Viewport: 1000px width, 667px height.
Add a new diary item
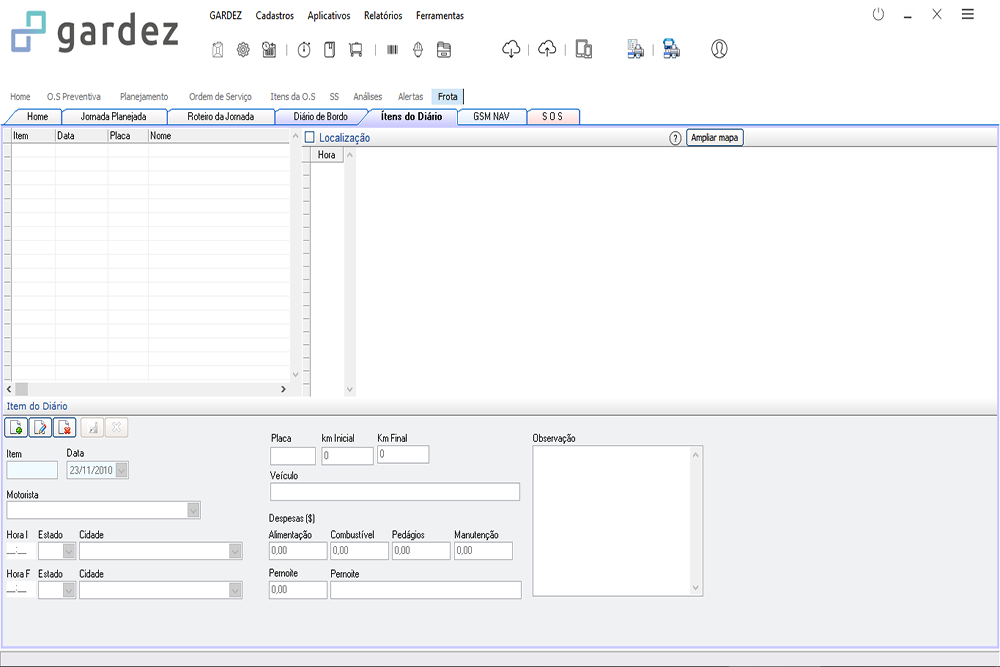click(x=16, y=427)
